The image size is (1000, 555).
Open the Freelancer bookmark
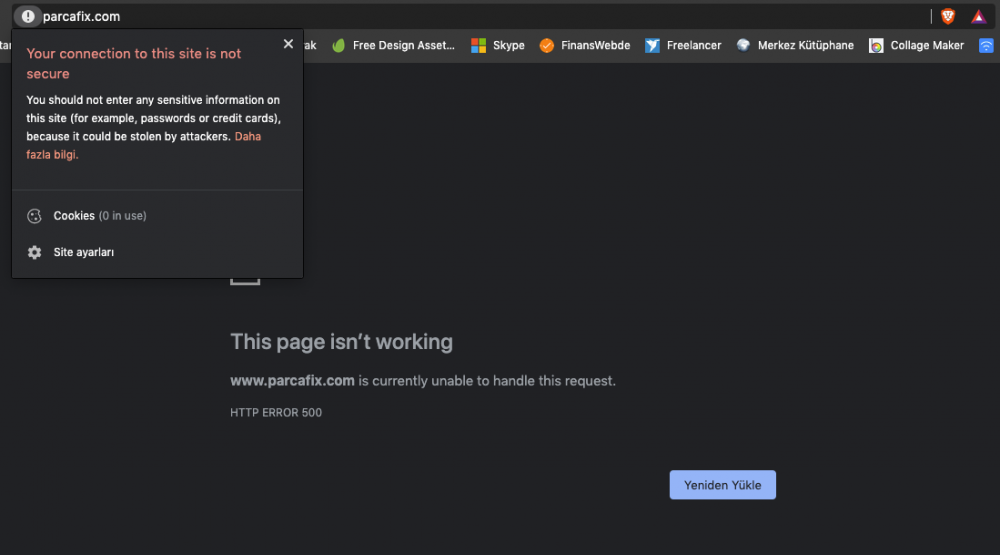coord(683,45)
